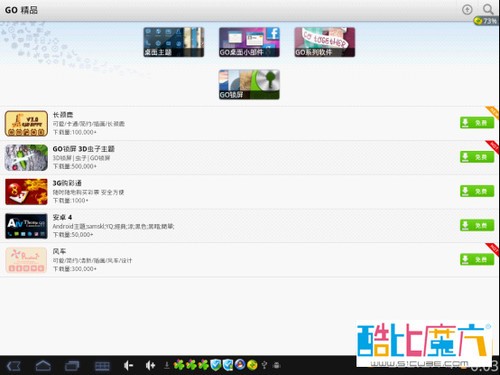
Task: Select the 下载量:500,000+ text
Action: point(75,166)
